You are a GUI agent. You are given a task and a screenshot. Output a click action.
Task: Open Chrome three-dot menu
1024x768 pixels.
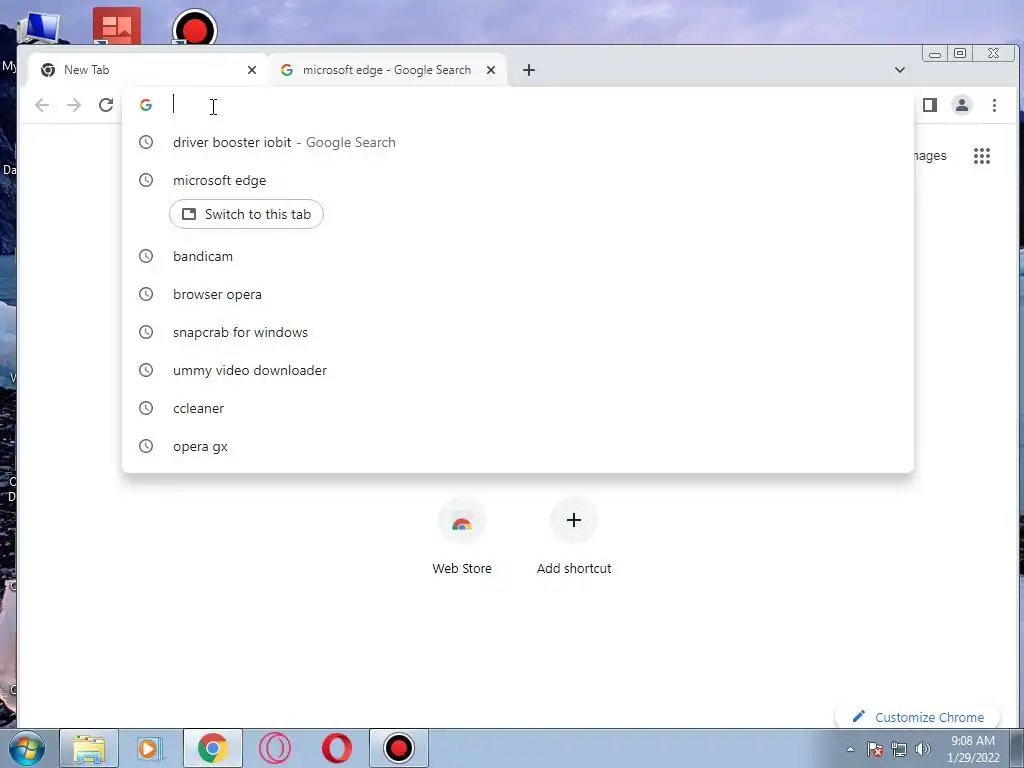(x=994, y=105)
